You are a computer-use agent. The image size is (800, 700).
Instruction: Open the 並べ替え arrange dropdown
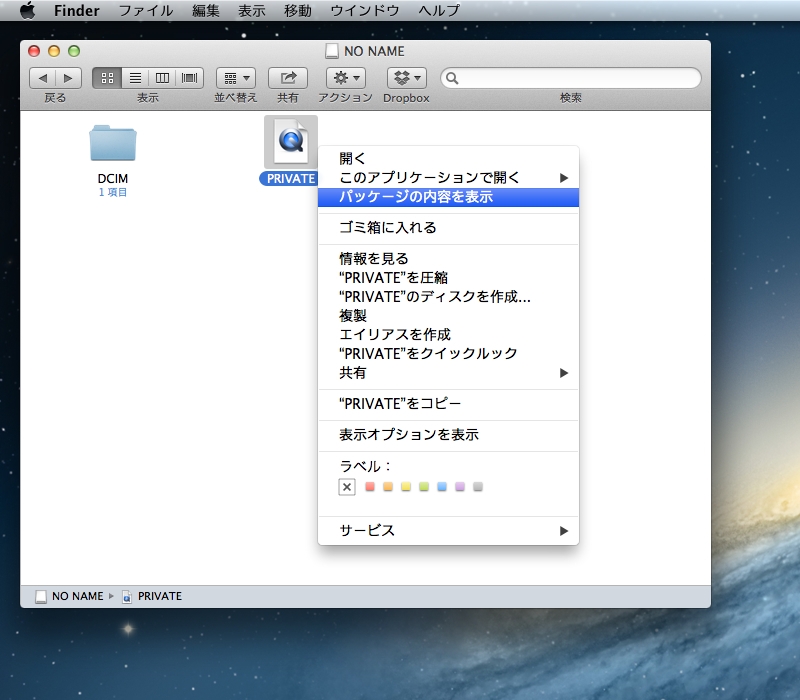pos(236,78)
